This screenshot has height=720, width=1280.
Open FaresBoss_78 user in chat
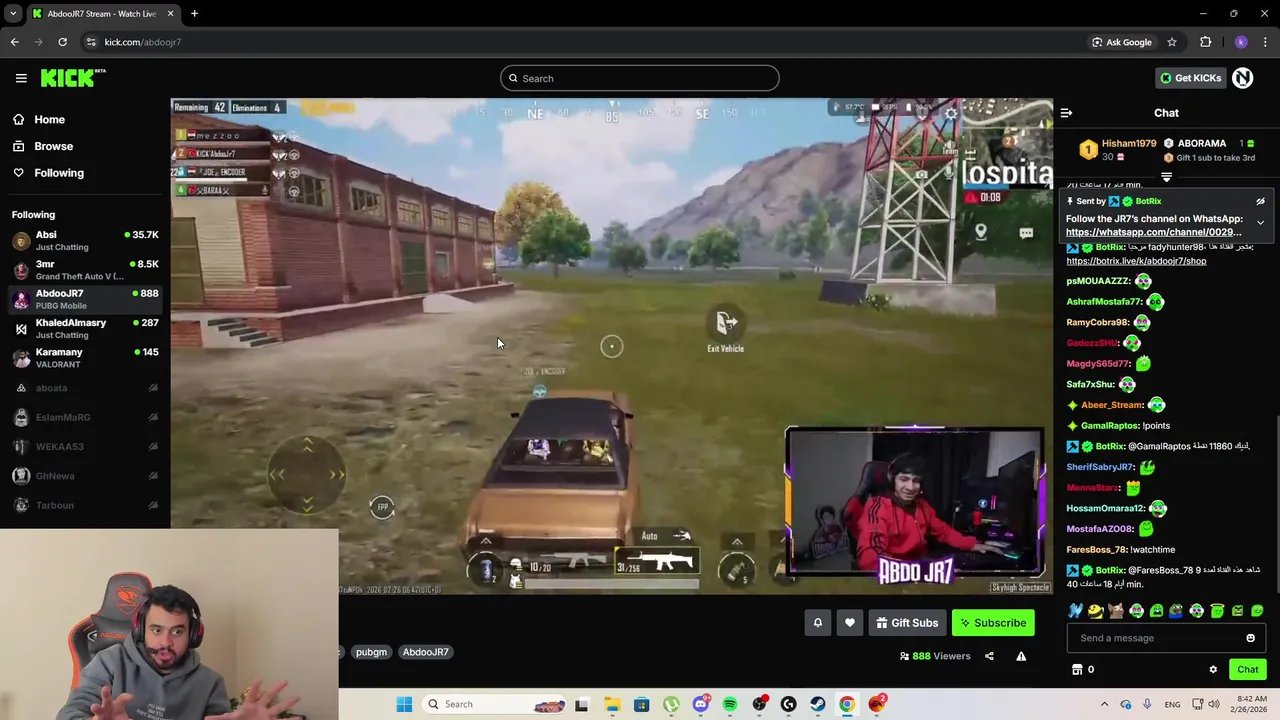point(1097,549)
